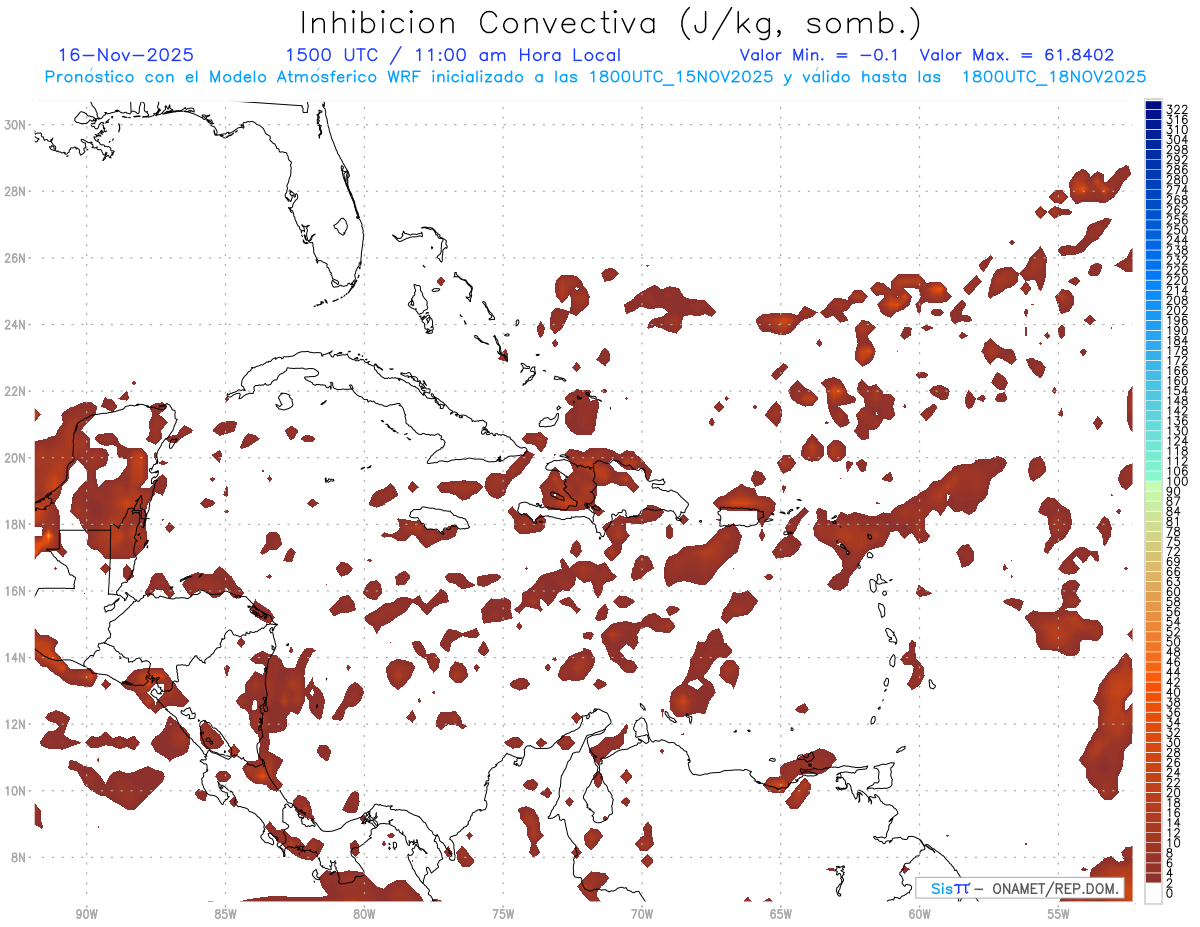Click the '60W' longitude label

point(920,914)
